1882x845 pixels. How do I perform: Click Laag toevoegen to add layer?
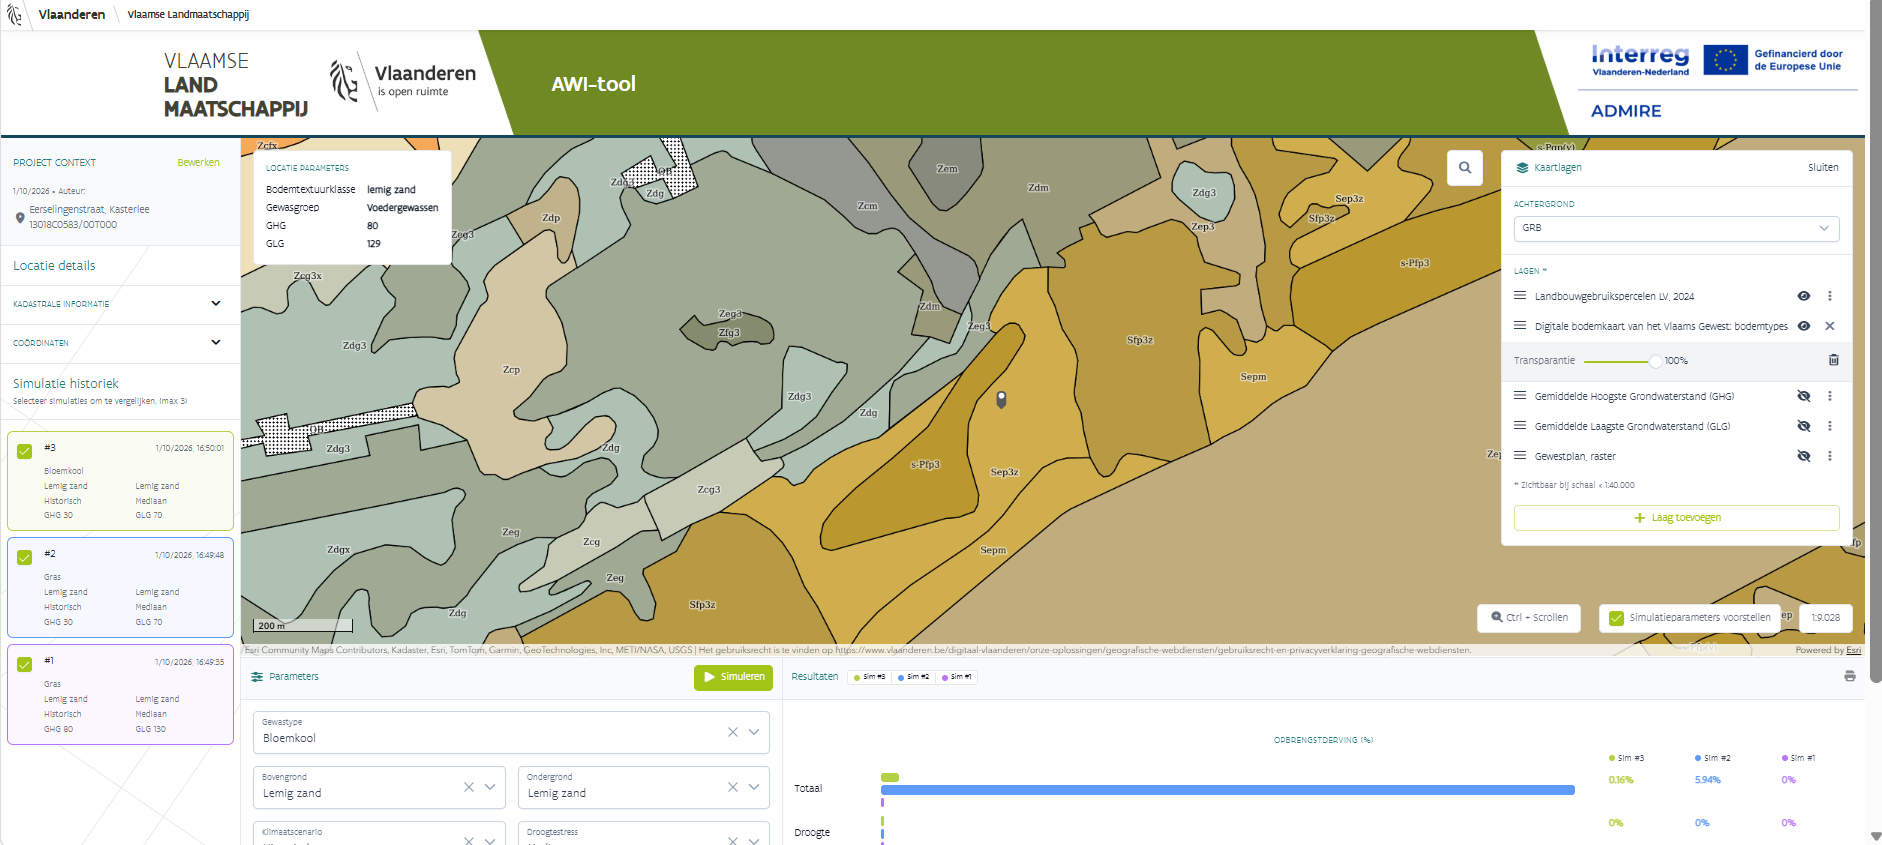(1676, 518)
